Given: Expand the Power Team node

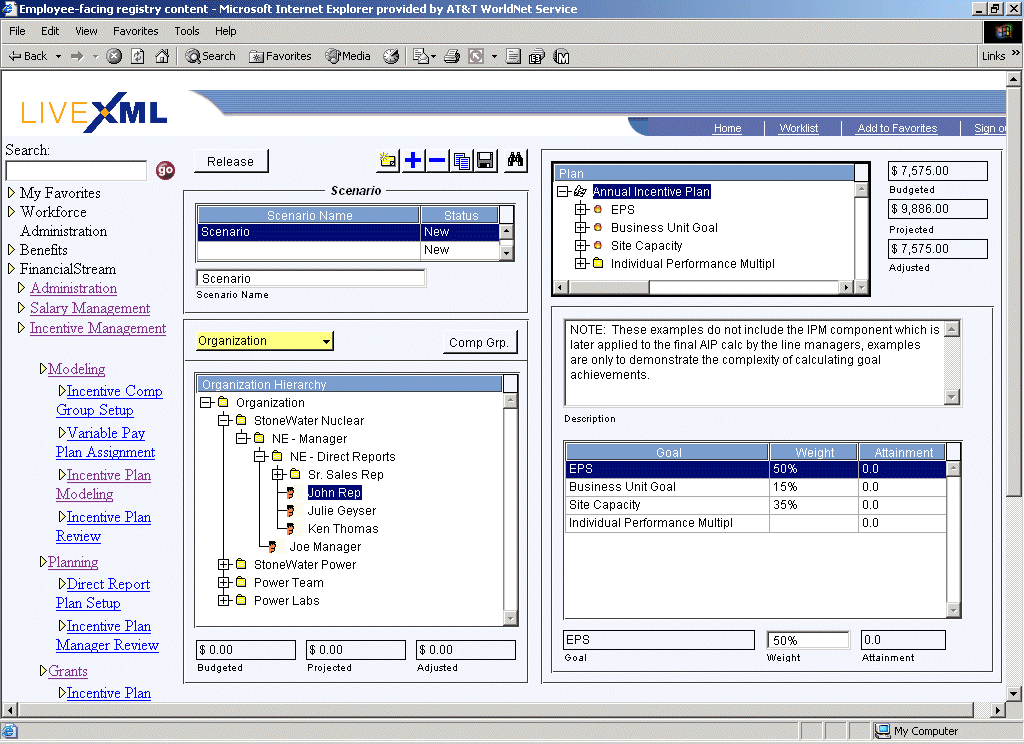Looking at the screenshot, I should pos(224,582).
